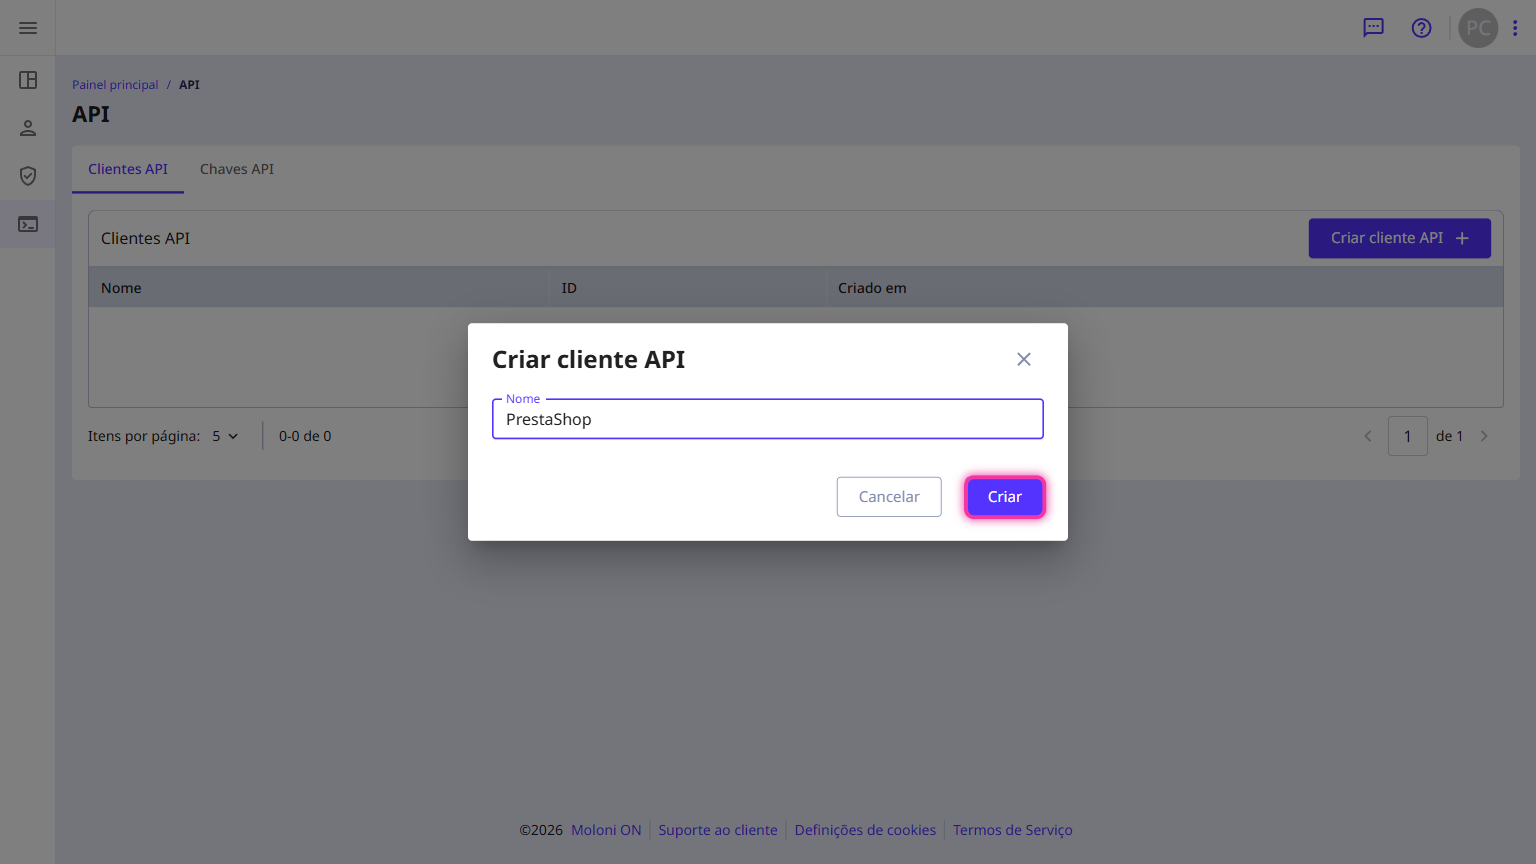This screenshot has height=864, width=1536.
Task: Open the help question mark icon
Action: [x=1421, y=28]
